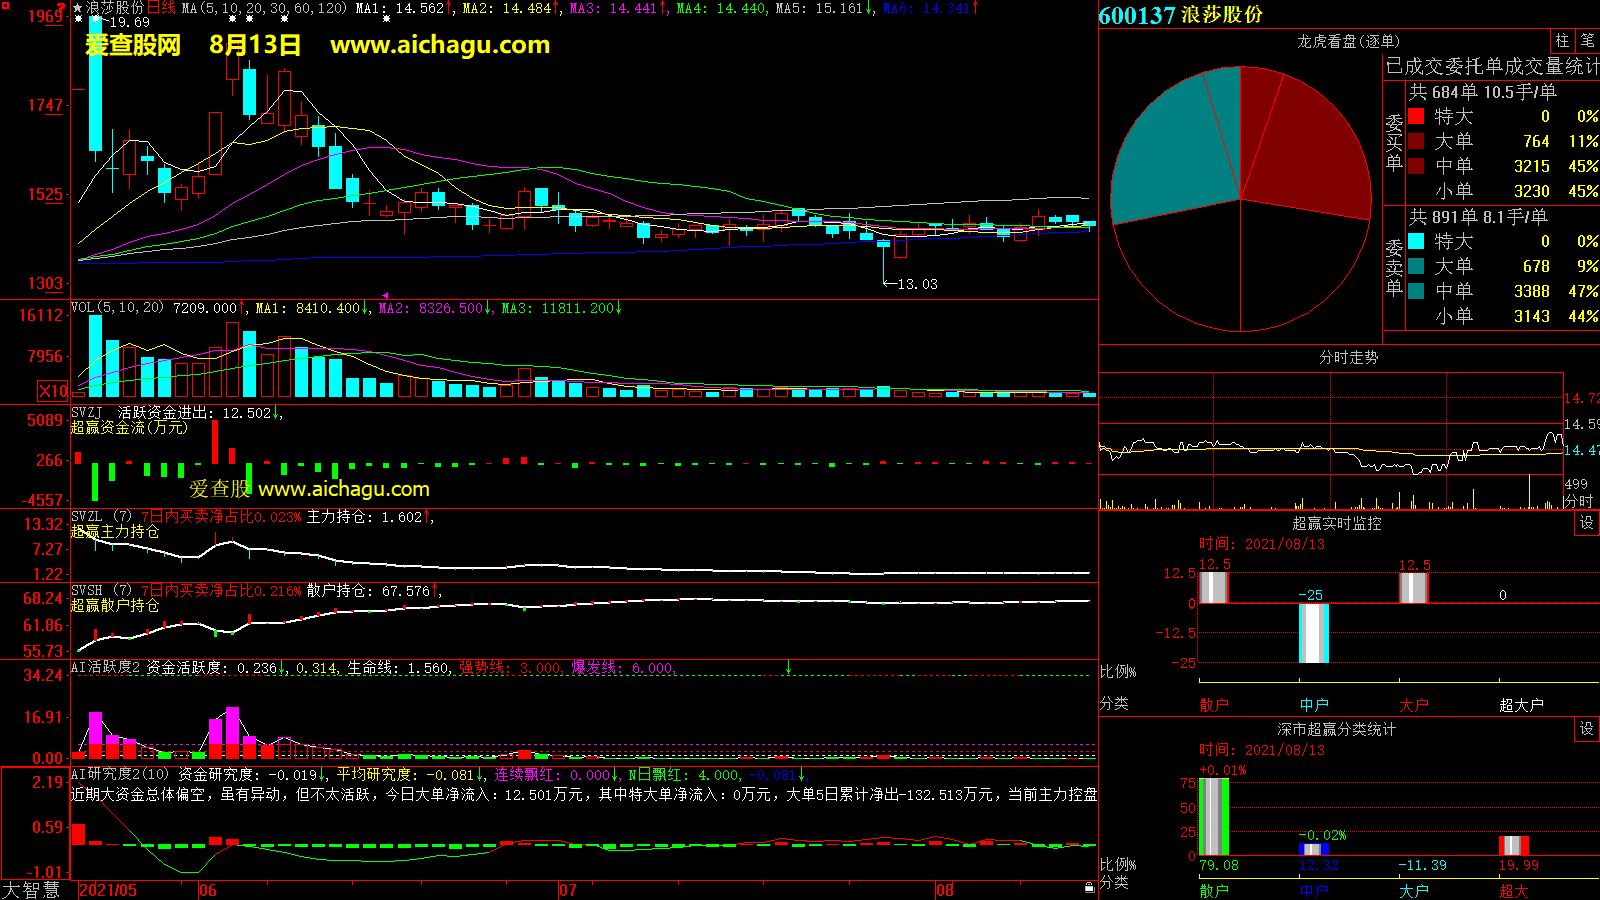Image resolution: width=1600 pixels, height=900 pixels.
Task: Click the 日线 period label
Action: (x=161, y=8)
